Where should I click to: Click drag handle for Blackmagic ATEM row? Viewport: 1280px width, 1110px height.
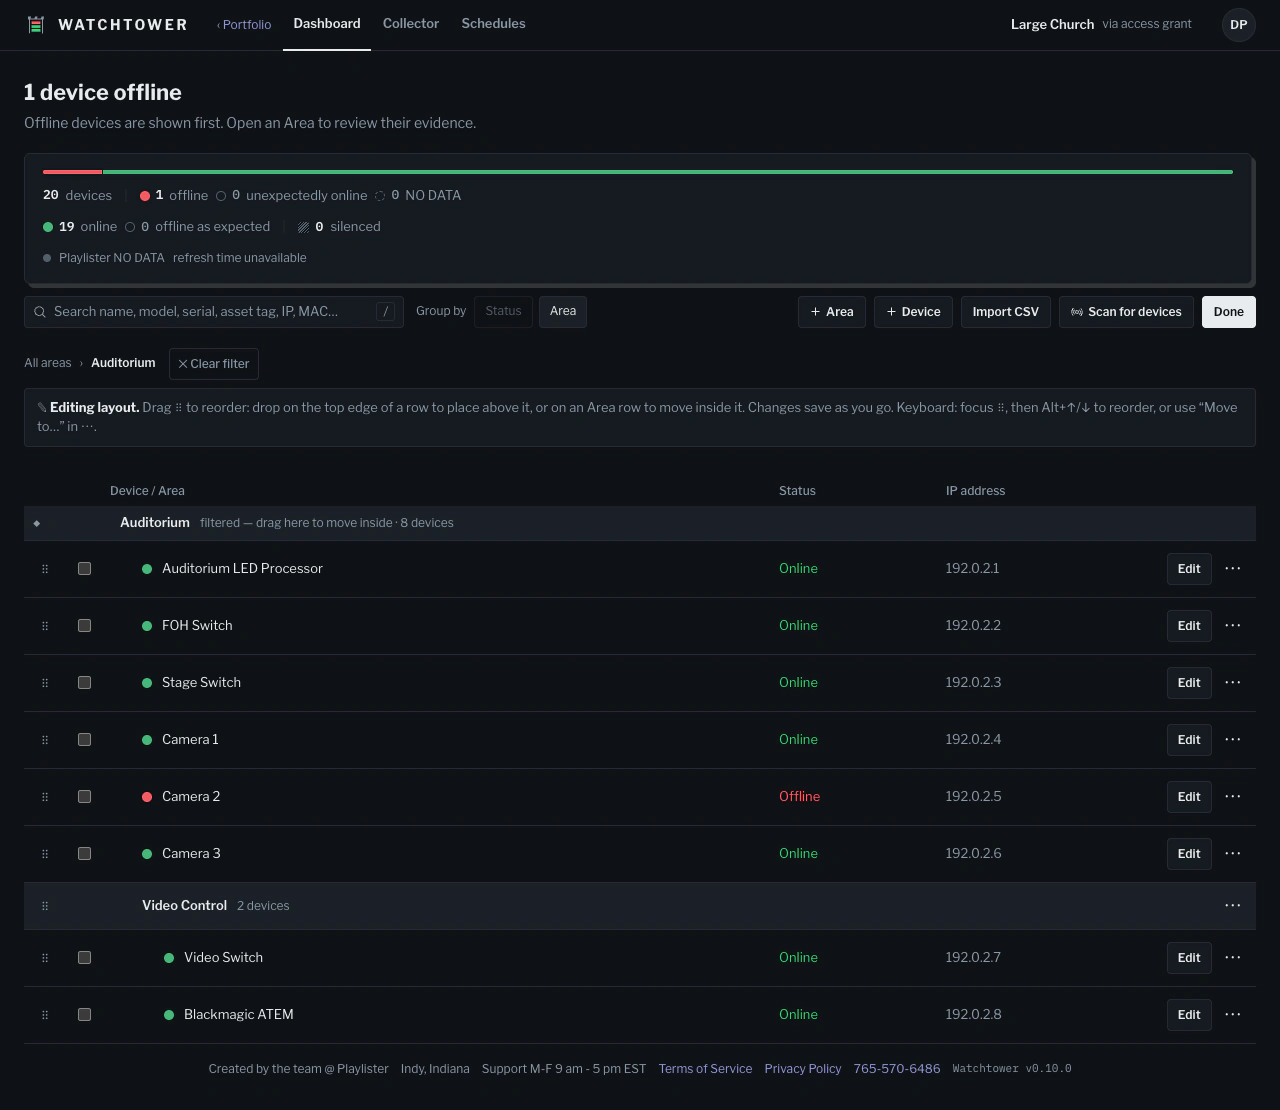point(45,1015)
